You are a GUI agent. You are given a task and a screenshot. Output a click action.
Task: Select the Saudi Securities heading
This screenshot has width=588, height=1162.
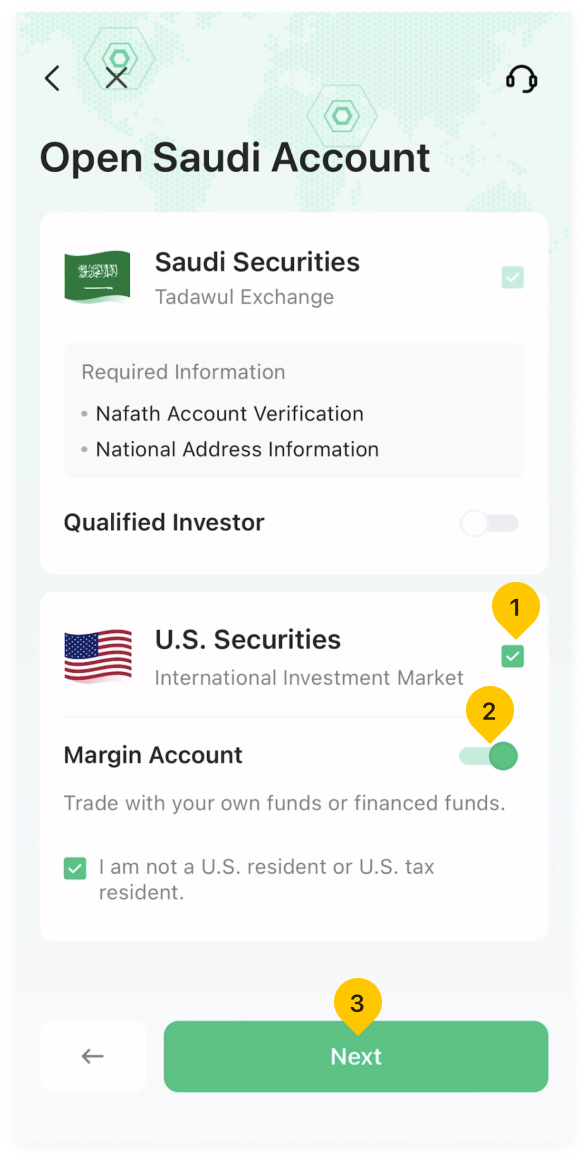[x=257, y=262]
